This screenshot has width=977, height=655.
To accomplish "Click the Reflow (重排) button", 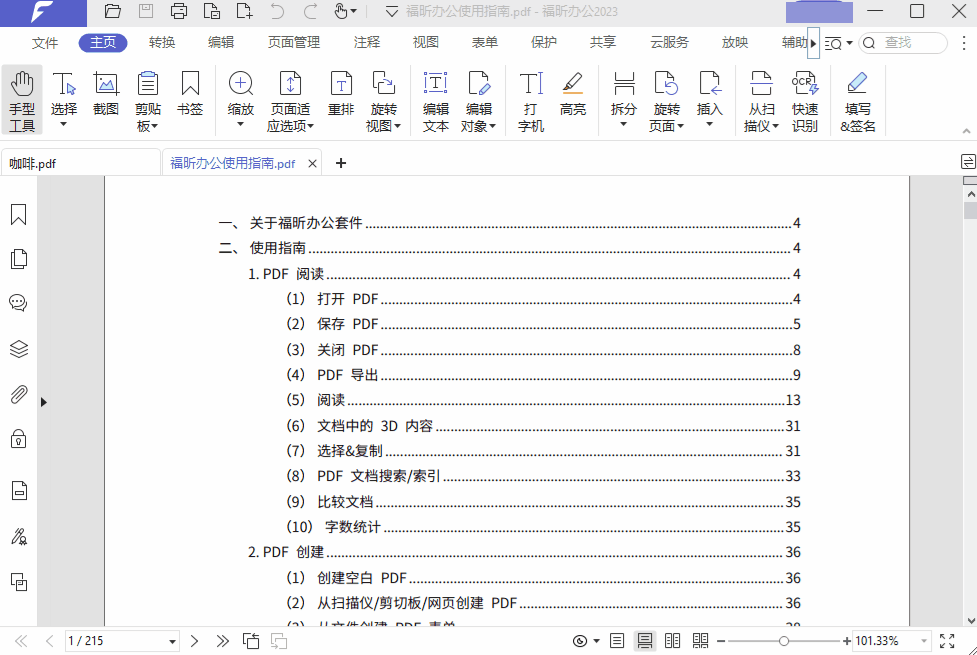I will (x=341, y=93).
